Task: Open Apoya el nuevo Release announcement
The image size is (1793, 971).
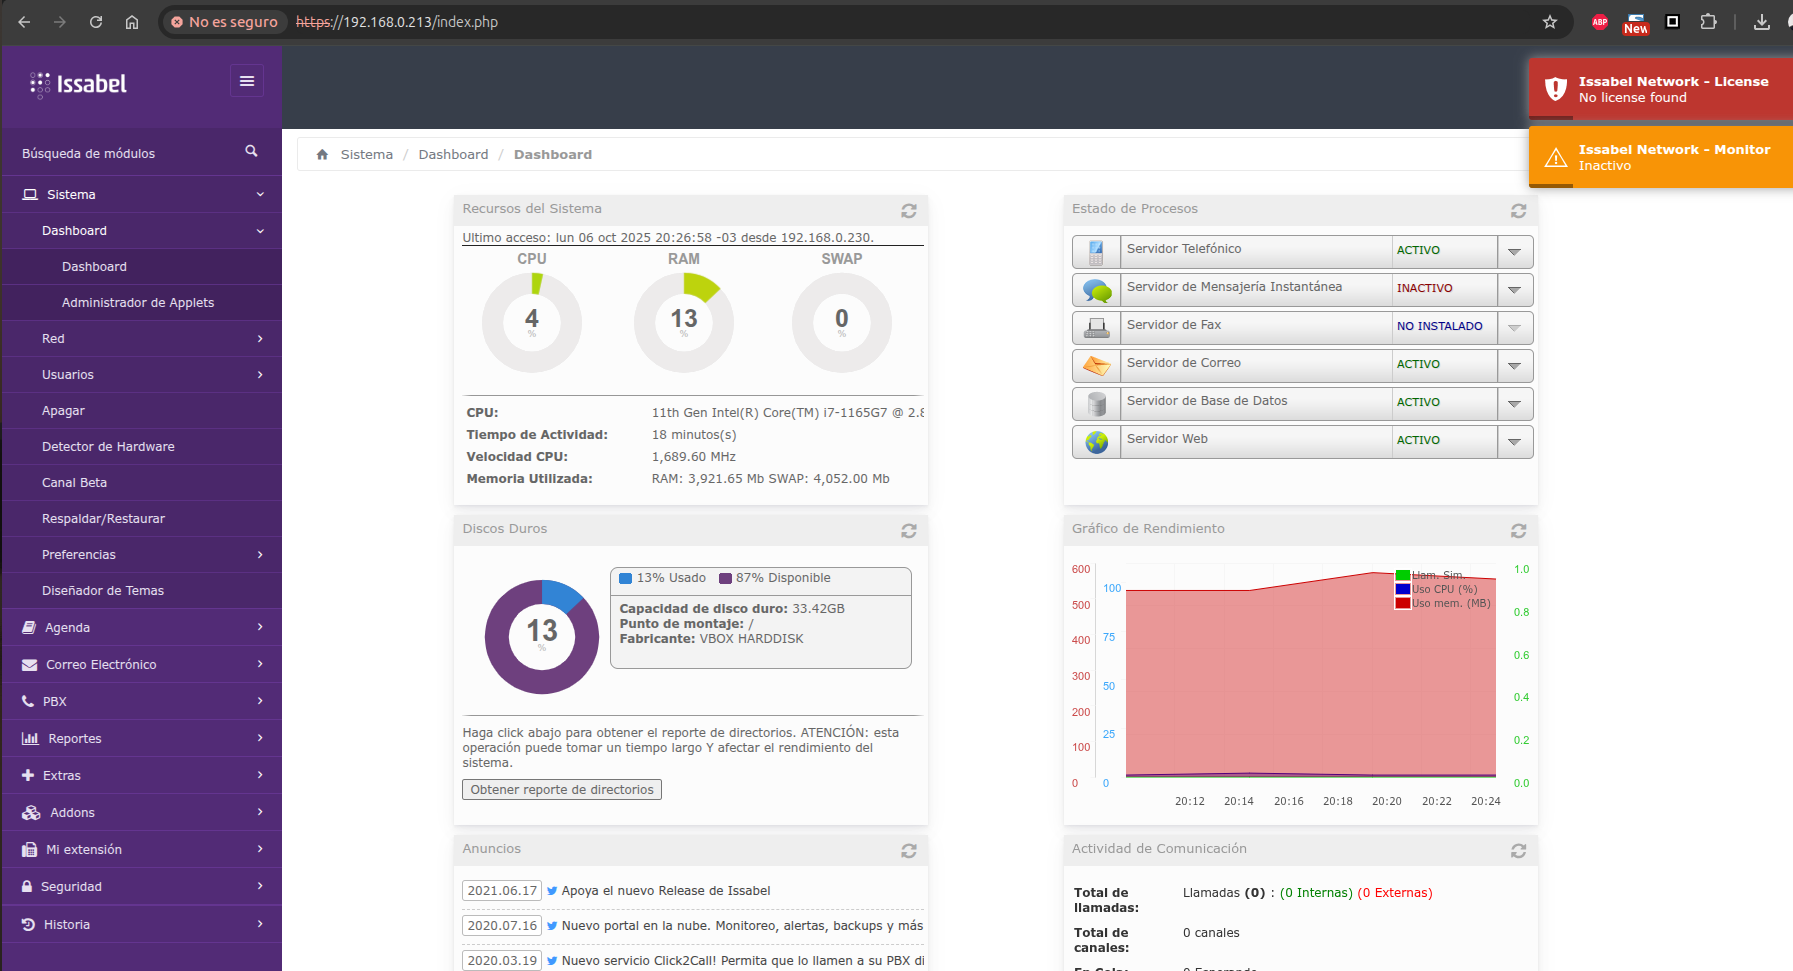Action: pos(665,891)
